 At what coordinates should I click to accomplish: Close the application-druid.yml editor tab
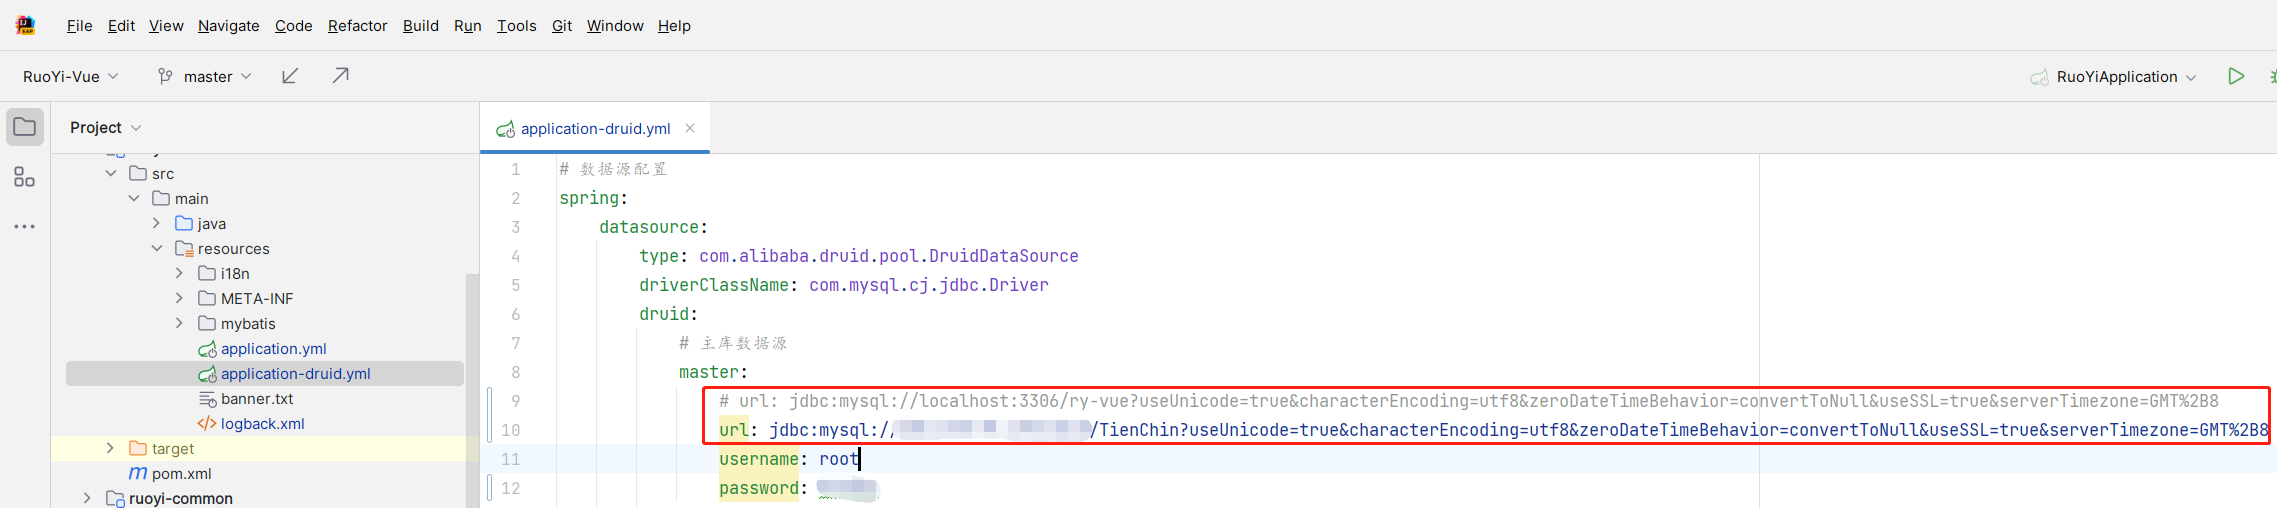coord(690,128)
